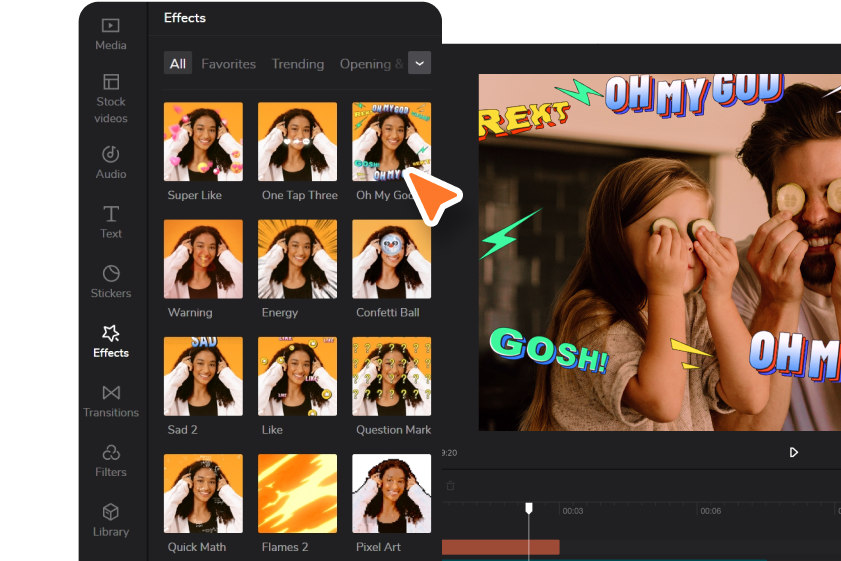Screen dimensions: 841x561
Task: Click the 00:06 mark on timeline ruler
Action: point(711,511)
